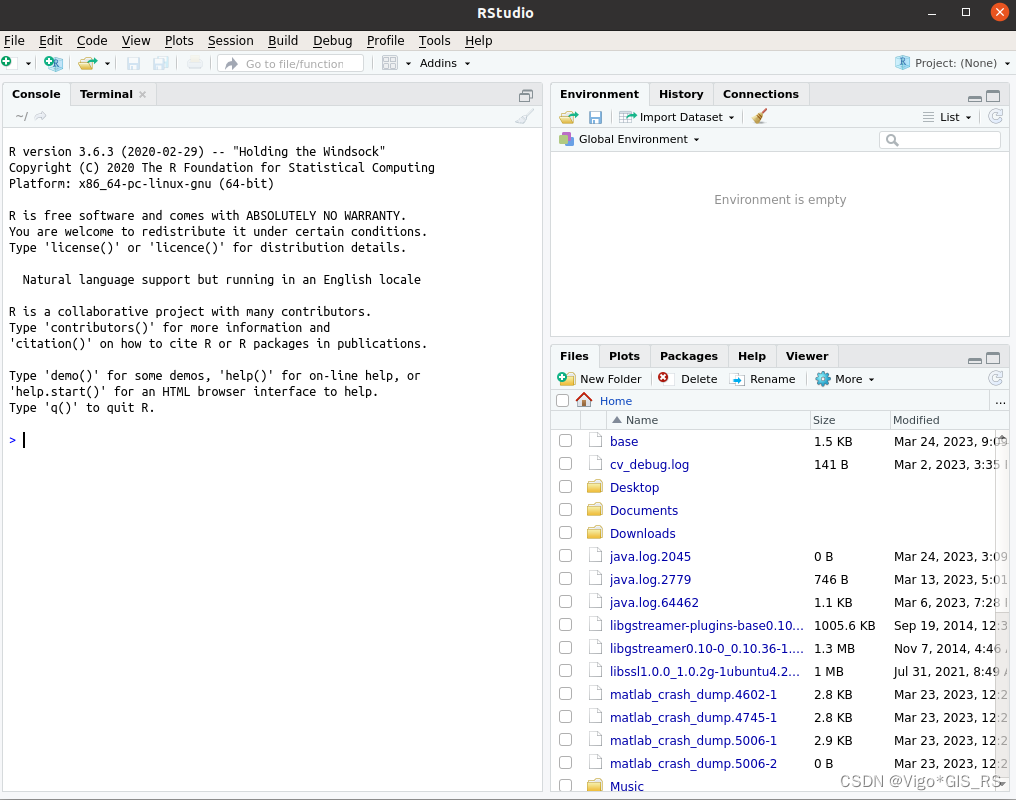The width and height of the screenshot is (1016, 800).
Task: Check the box next to base file
Action: tap(566, 440)
